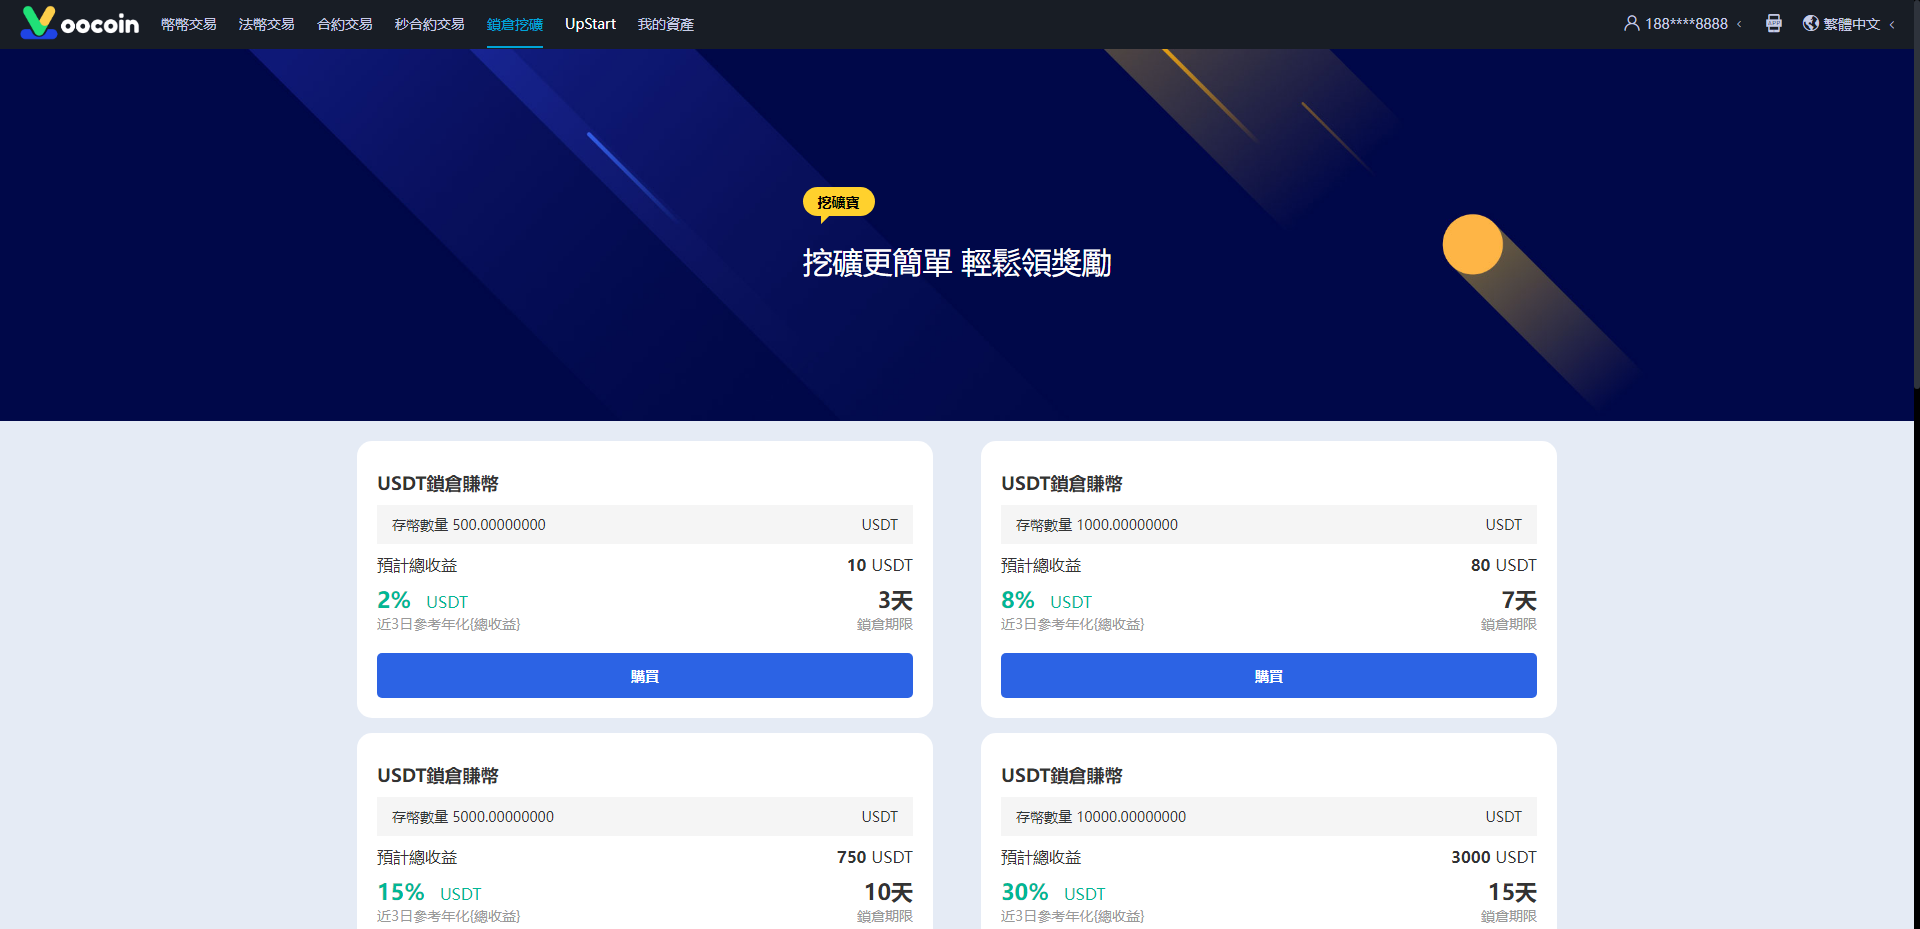This screenshot has width=1920, height=929.
Task: Select the 5000 USDT deposit amount field
Action: pyautogui.click(x=644, y=817)
